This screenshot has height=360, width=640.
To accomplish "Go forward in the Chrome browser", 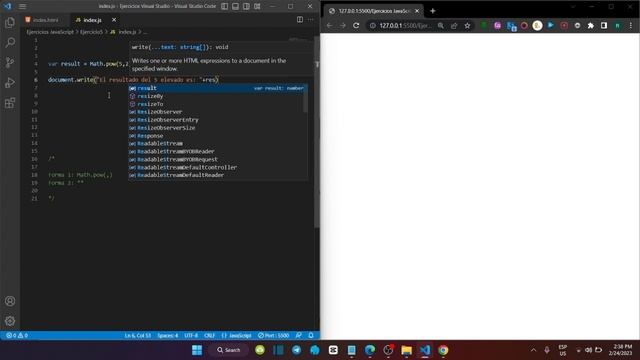I will (x=342, y=25).
